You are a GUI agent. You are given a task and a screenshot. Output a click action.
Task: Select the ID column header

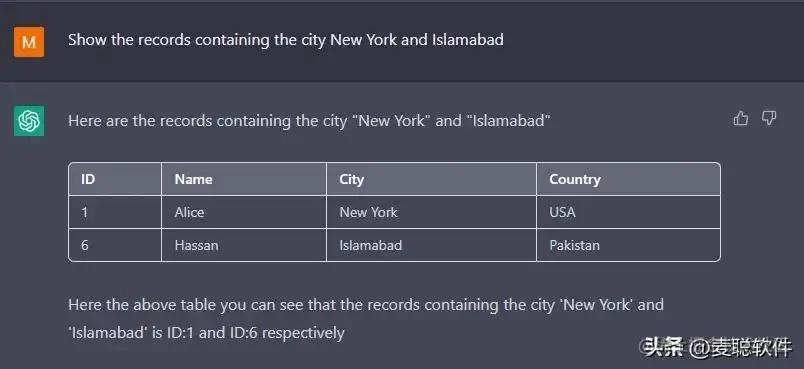tap(115, 179)
